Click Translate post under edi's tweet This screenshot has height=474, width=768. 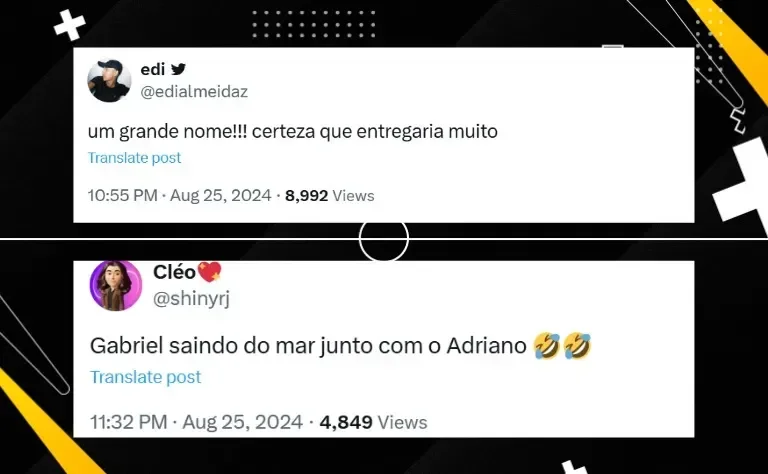[x=134, y=158]
